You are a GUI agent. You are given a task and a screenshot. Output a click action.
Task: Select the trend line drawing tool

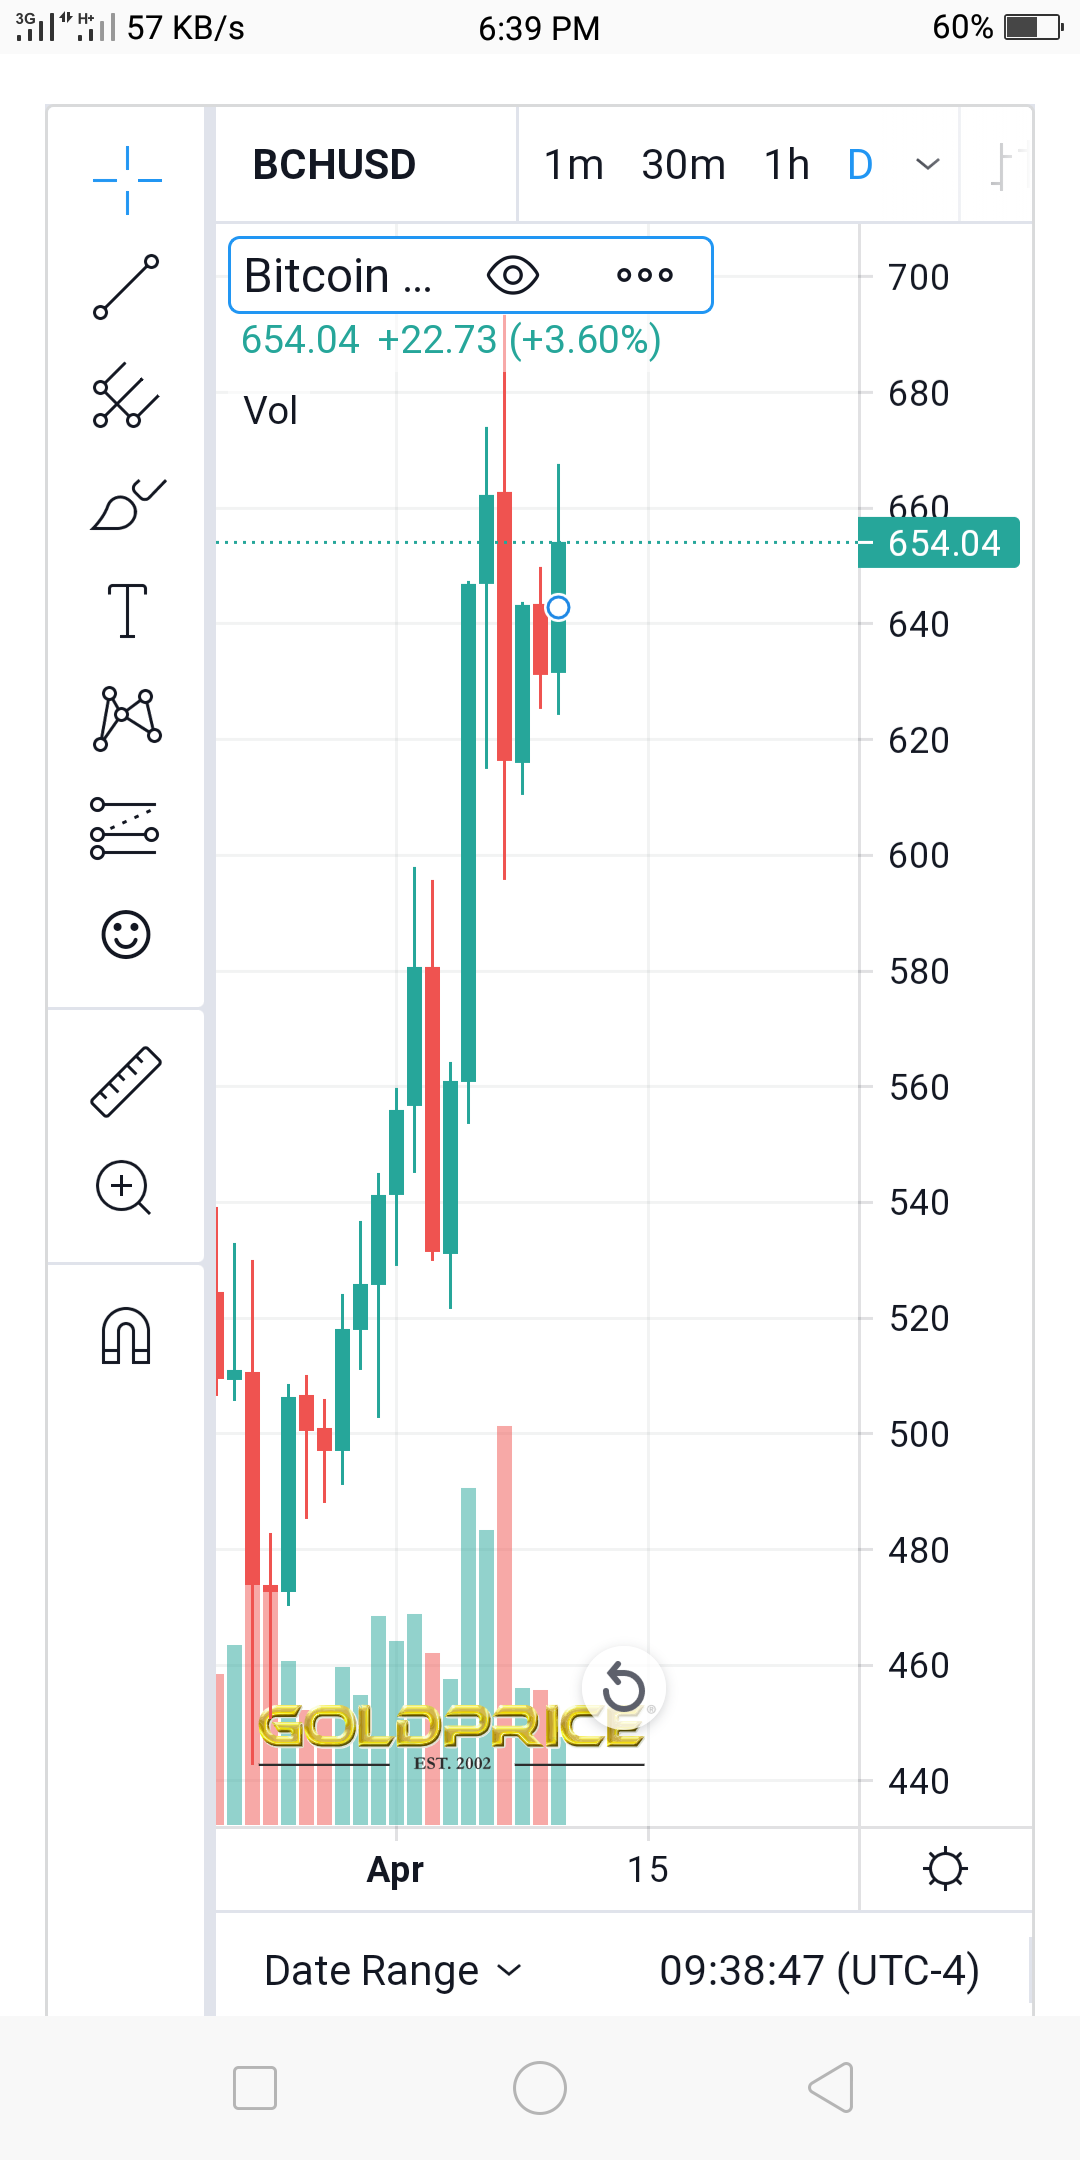pyautogui.click(x=126, y=287)
